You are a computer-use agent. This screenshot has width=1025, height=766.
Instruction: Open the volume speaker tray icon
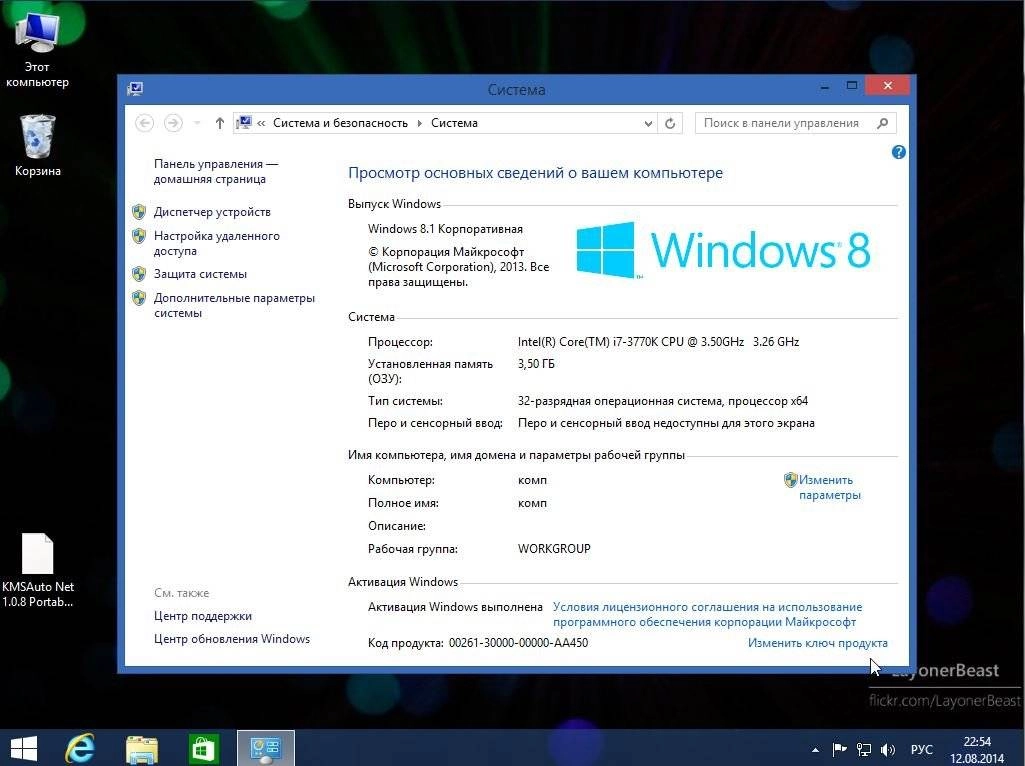tap(888, 750)
